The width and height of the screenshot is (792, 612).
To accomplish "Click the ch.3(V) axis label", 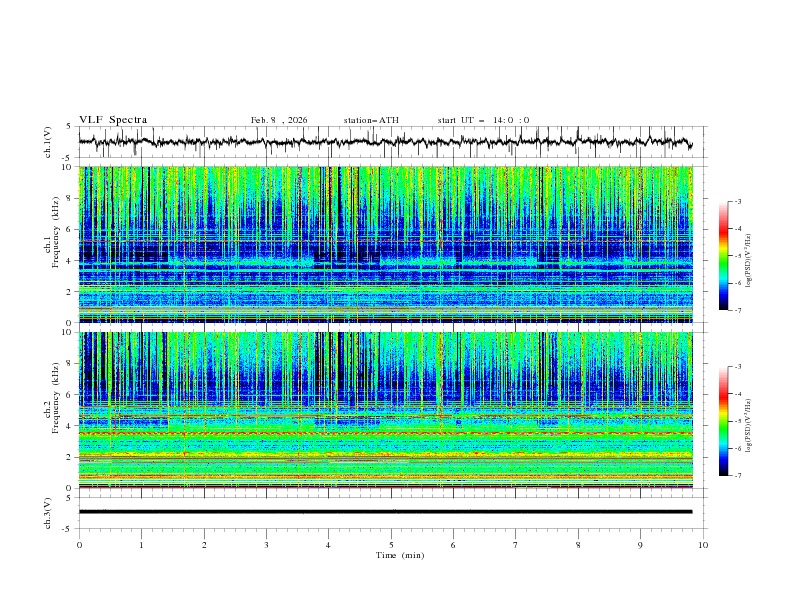I will tap(48, 511).
